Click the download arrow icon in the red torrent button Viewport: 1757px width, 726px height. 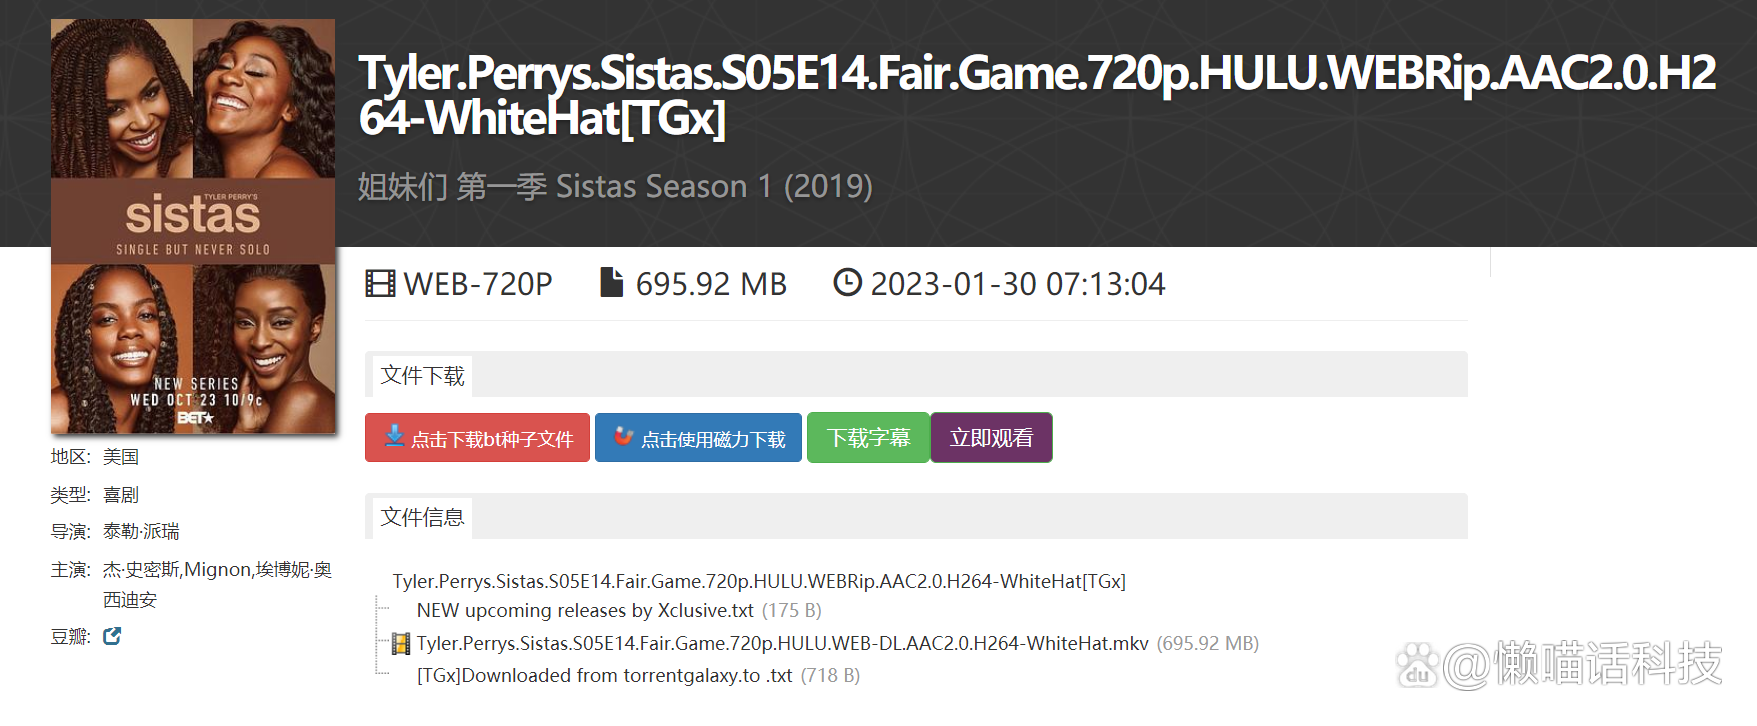click(395, 437)
